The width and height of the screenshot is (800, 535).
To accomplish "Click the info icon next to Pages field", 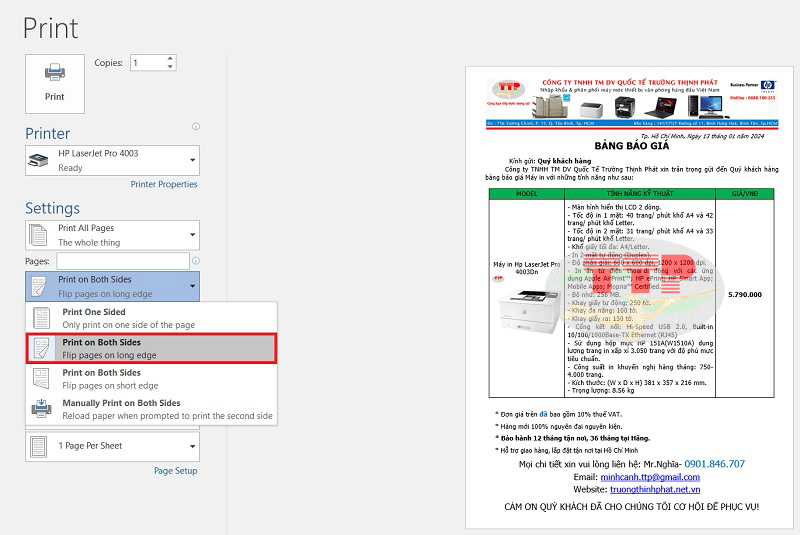I will (196, 261).
